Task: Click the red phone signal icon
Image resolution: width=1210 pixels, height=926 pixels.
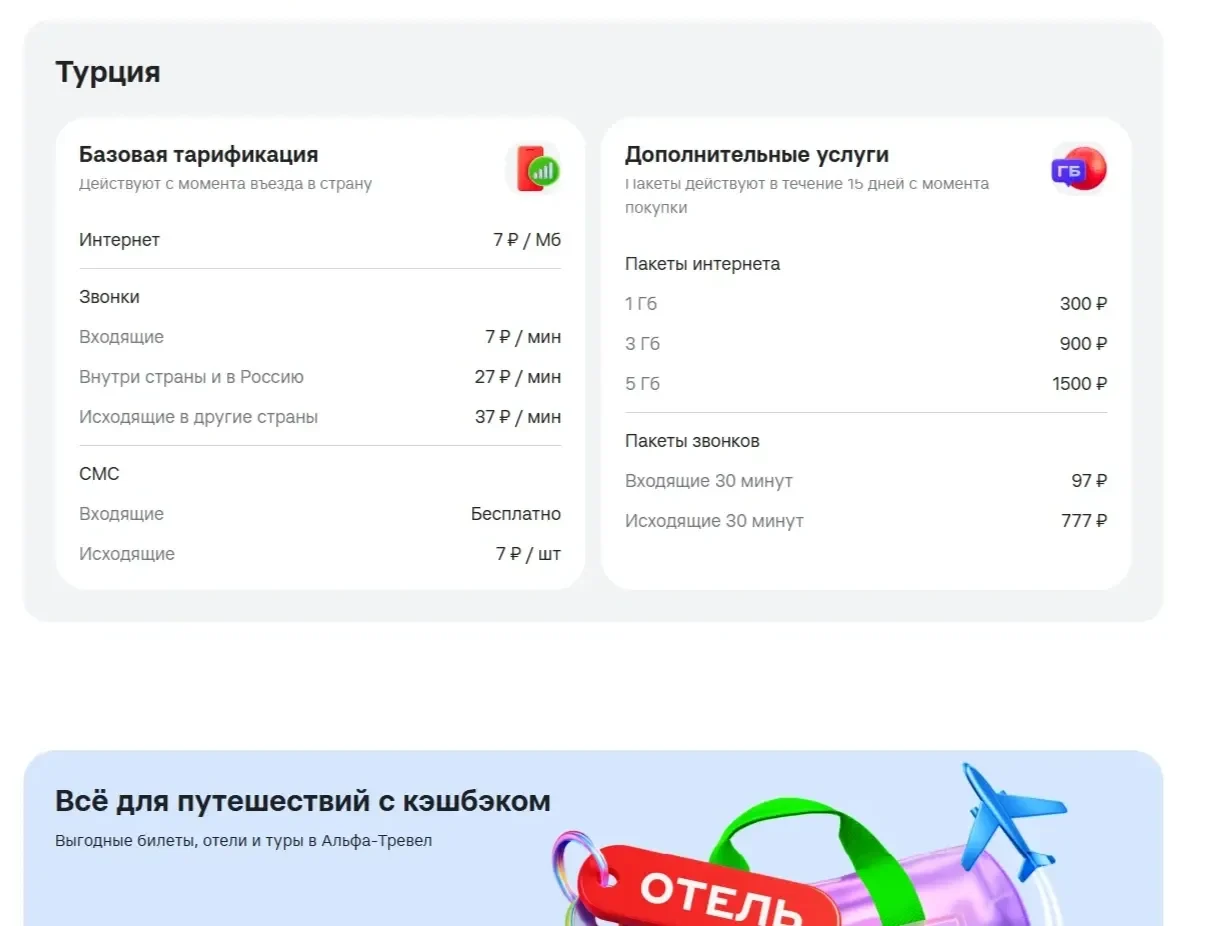Action: 534,168
